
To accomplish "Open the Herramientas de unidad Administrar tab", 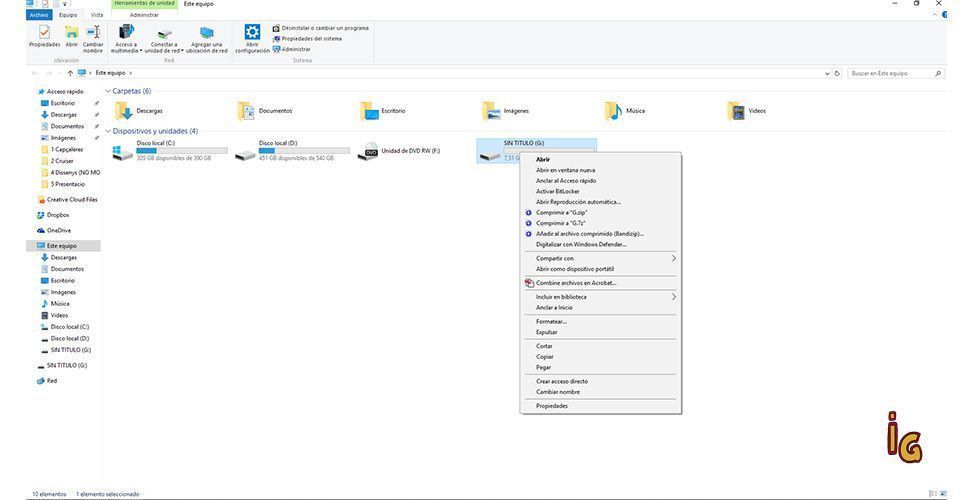I will pyautogui.click(x=144, y=14).
